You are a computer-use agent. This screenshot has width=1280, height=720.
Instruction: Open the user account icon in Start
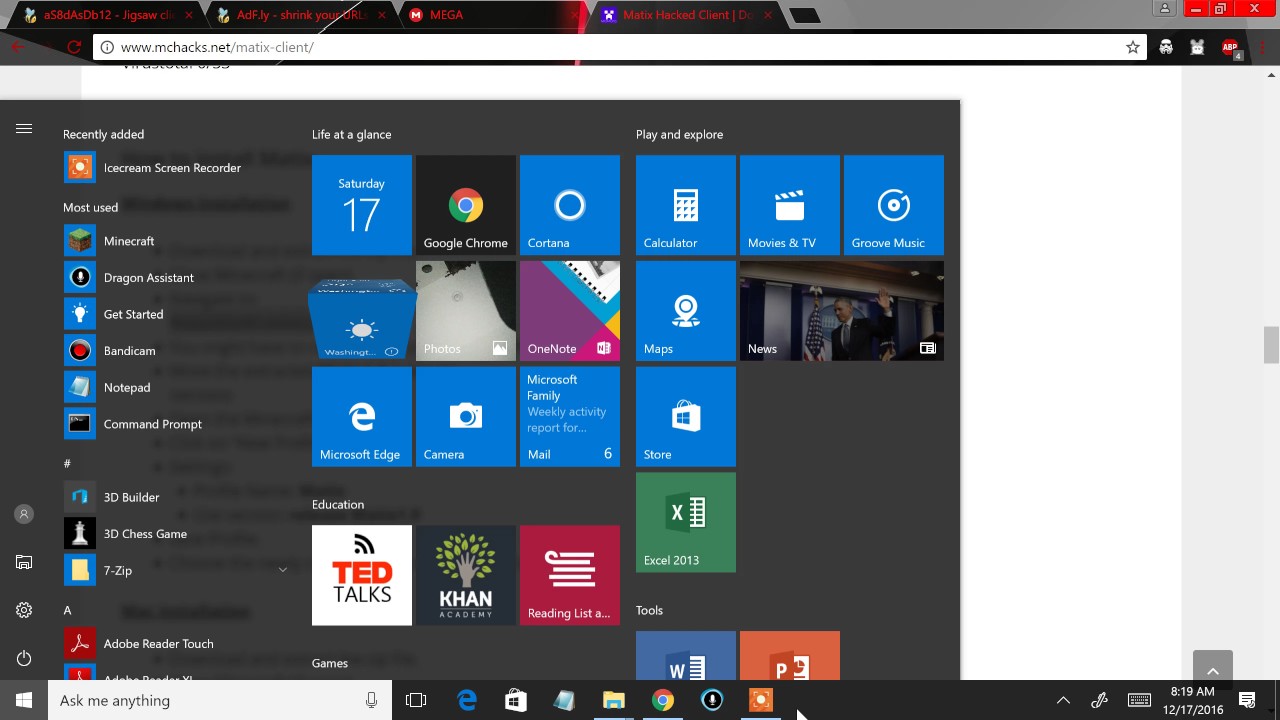[x=24, y=514]
